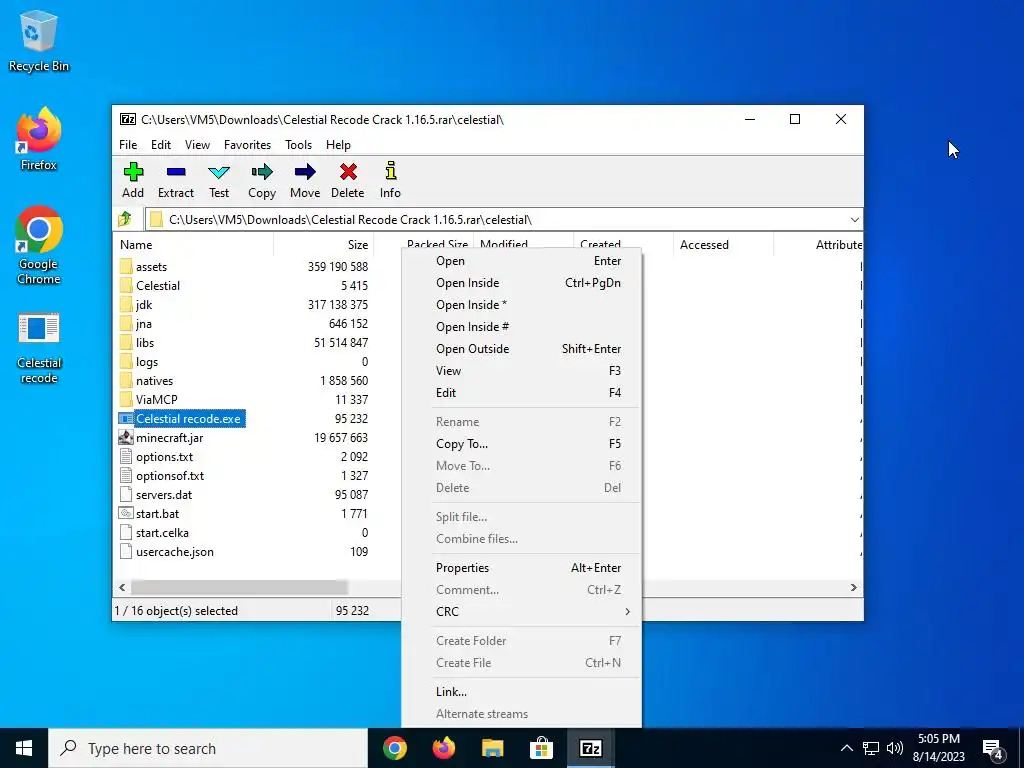The image size is (1024, 768).
Task: Choose Open Inside # in context menu
Action: coord(522,327)
